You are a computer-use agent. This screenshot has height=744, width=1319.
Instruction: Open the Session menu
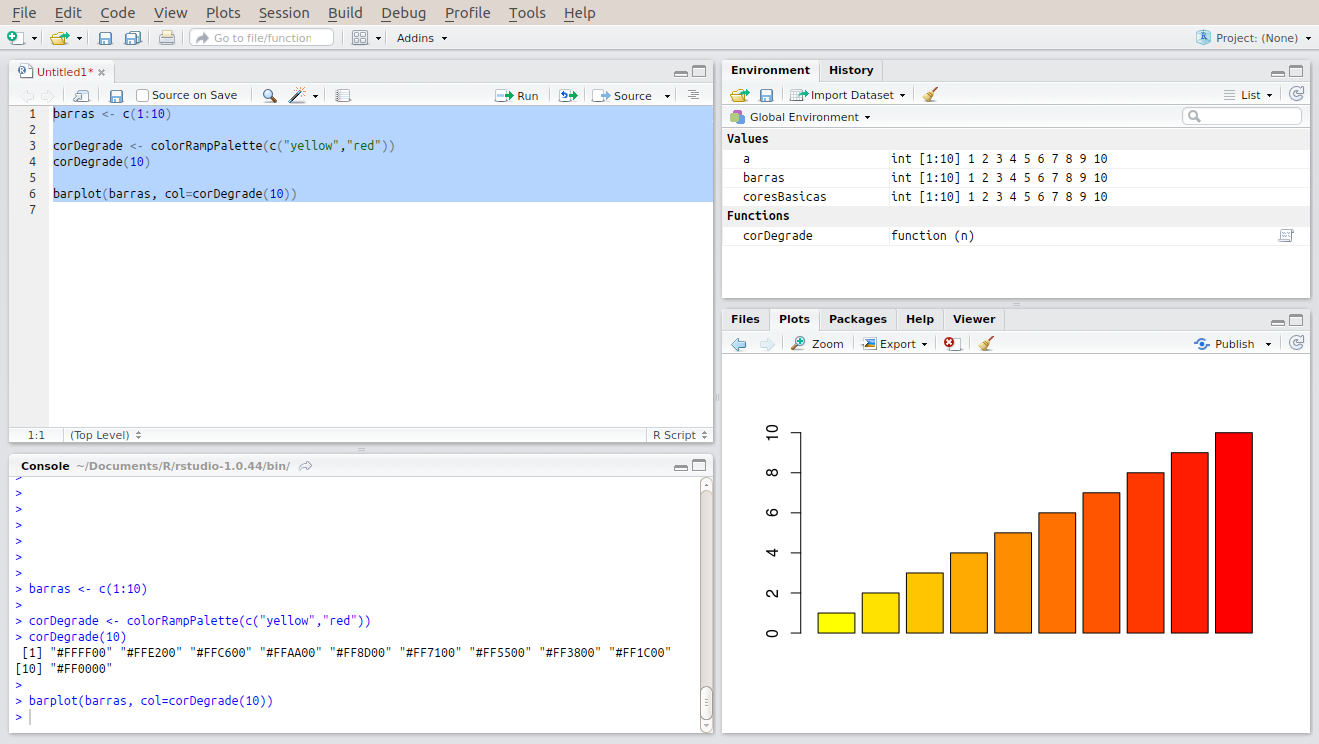[x=284, y=13]
